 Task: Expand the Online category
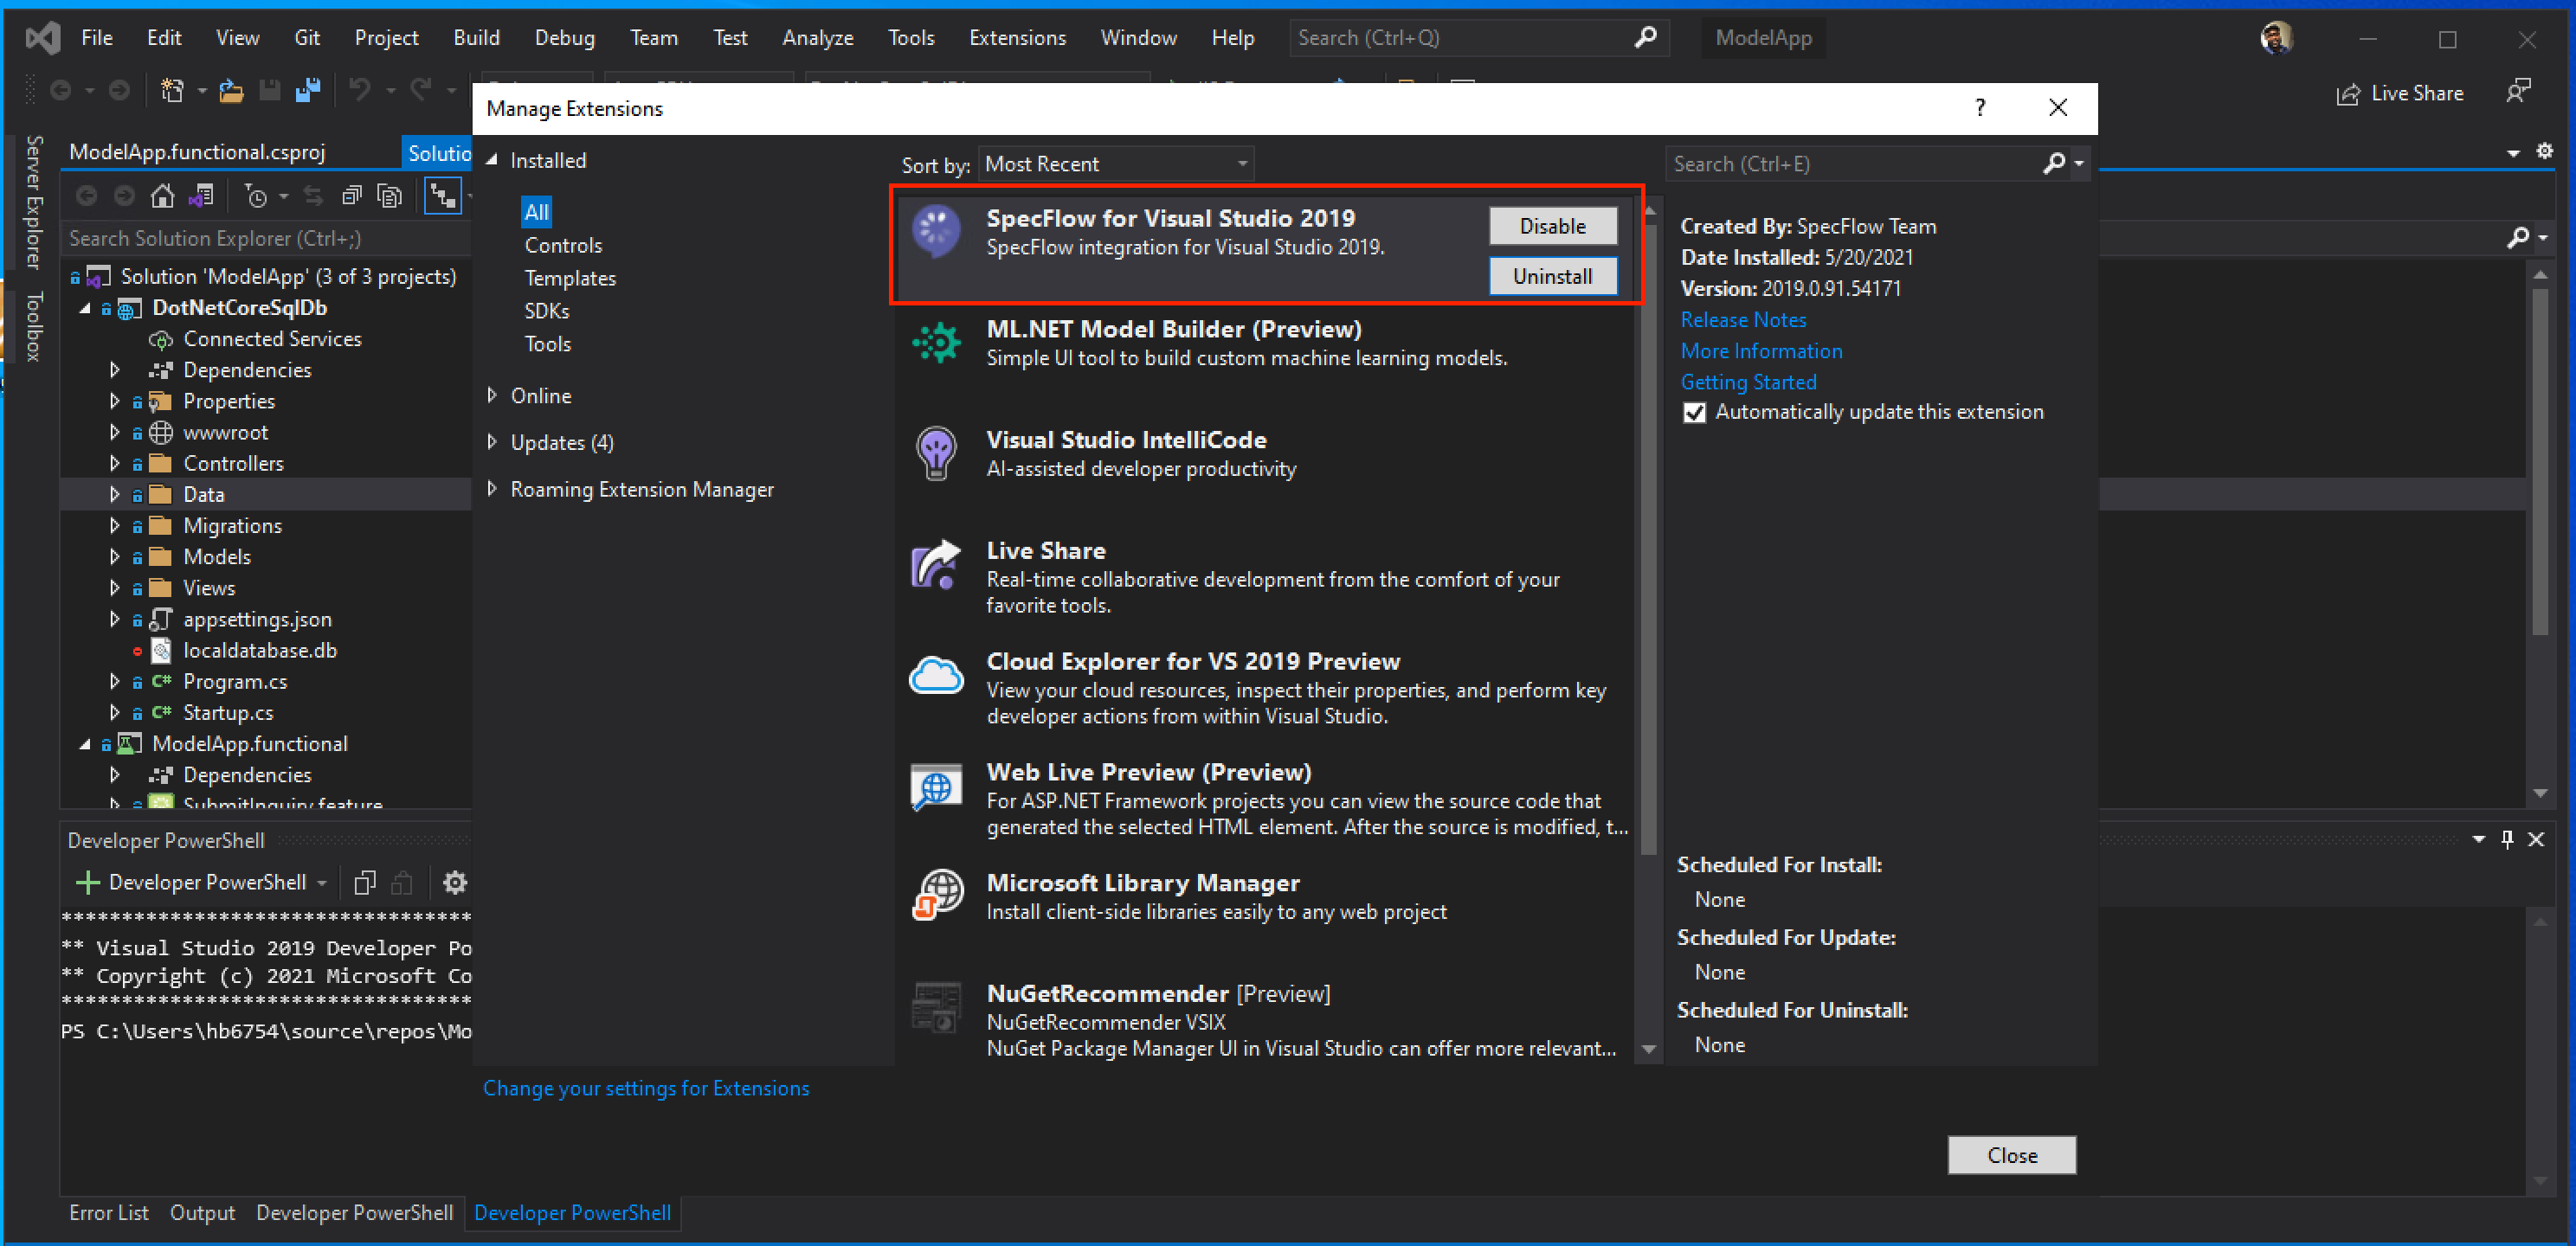pyautogui.click(x=491, y=395)
